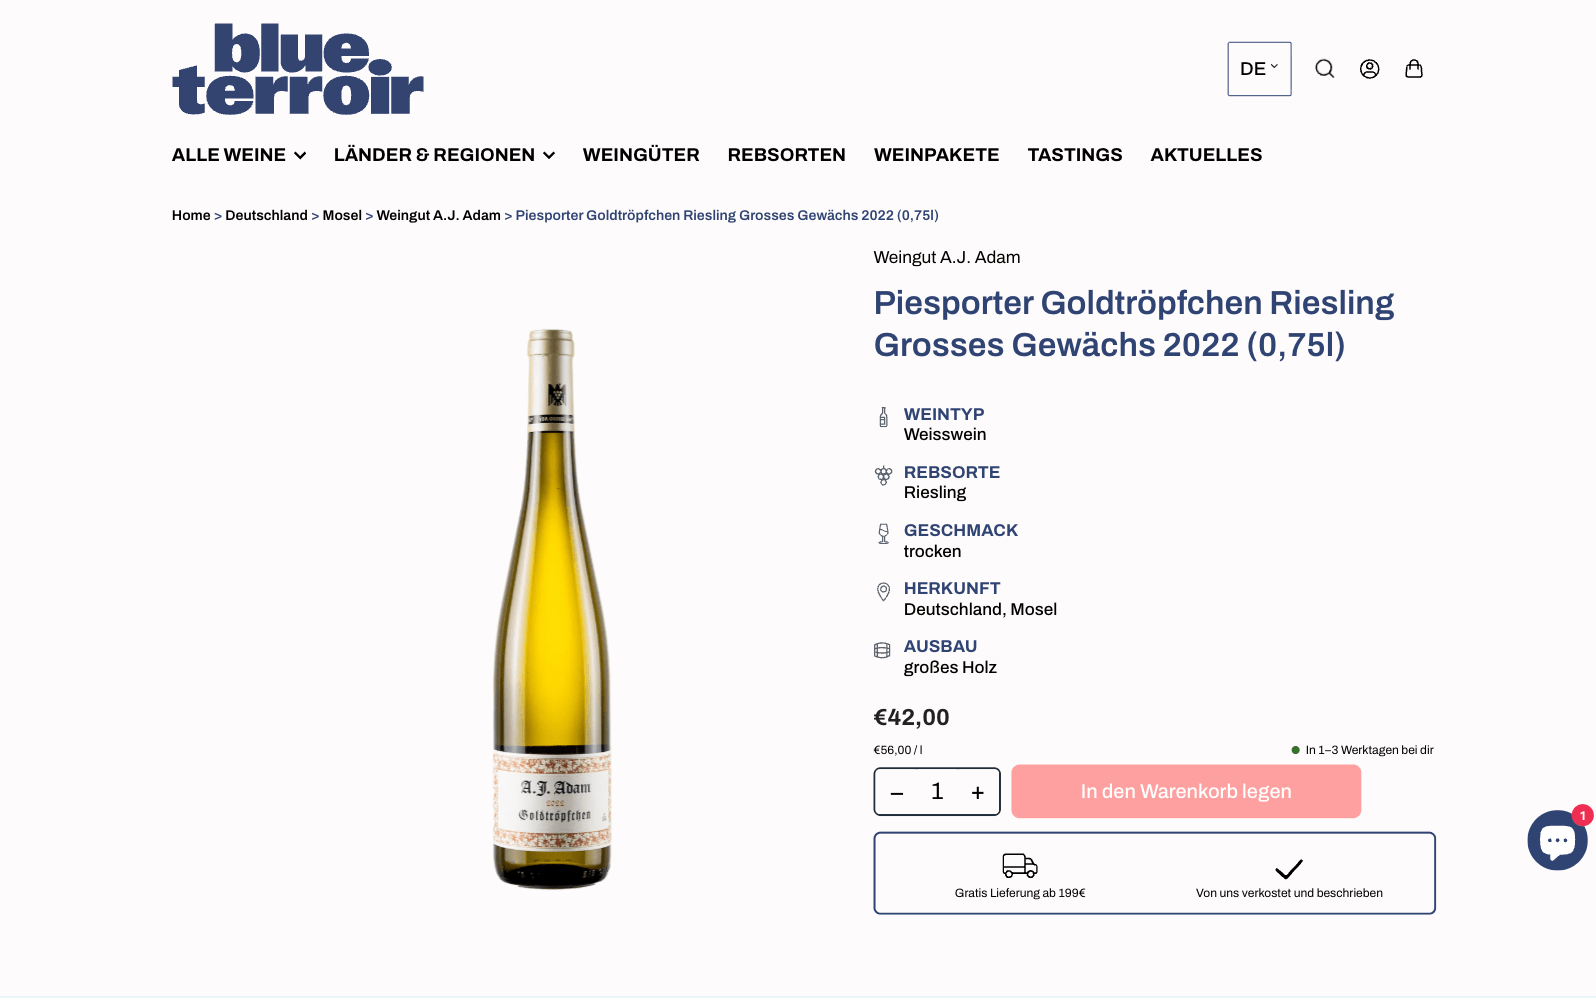Open the shopping bag cart icon
The image size is (1596, 998).
tap(1414, 69)
